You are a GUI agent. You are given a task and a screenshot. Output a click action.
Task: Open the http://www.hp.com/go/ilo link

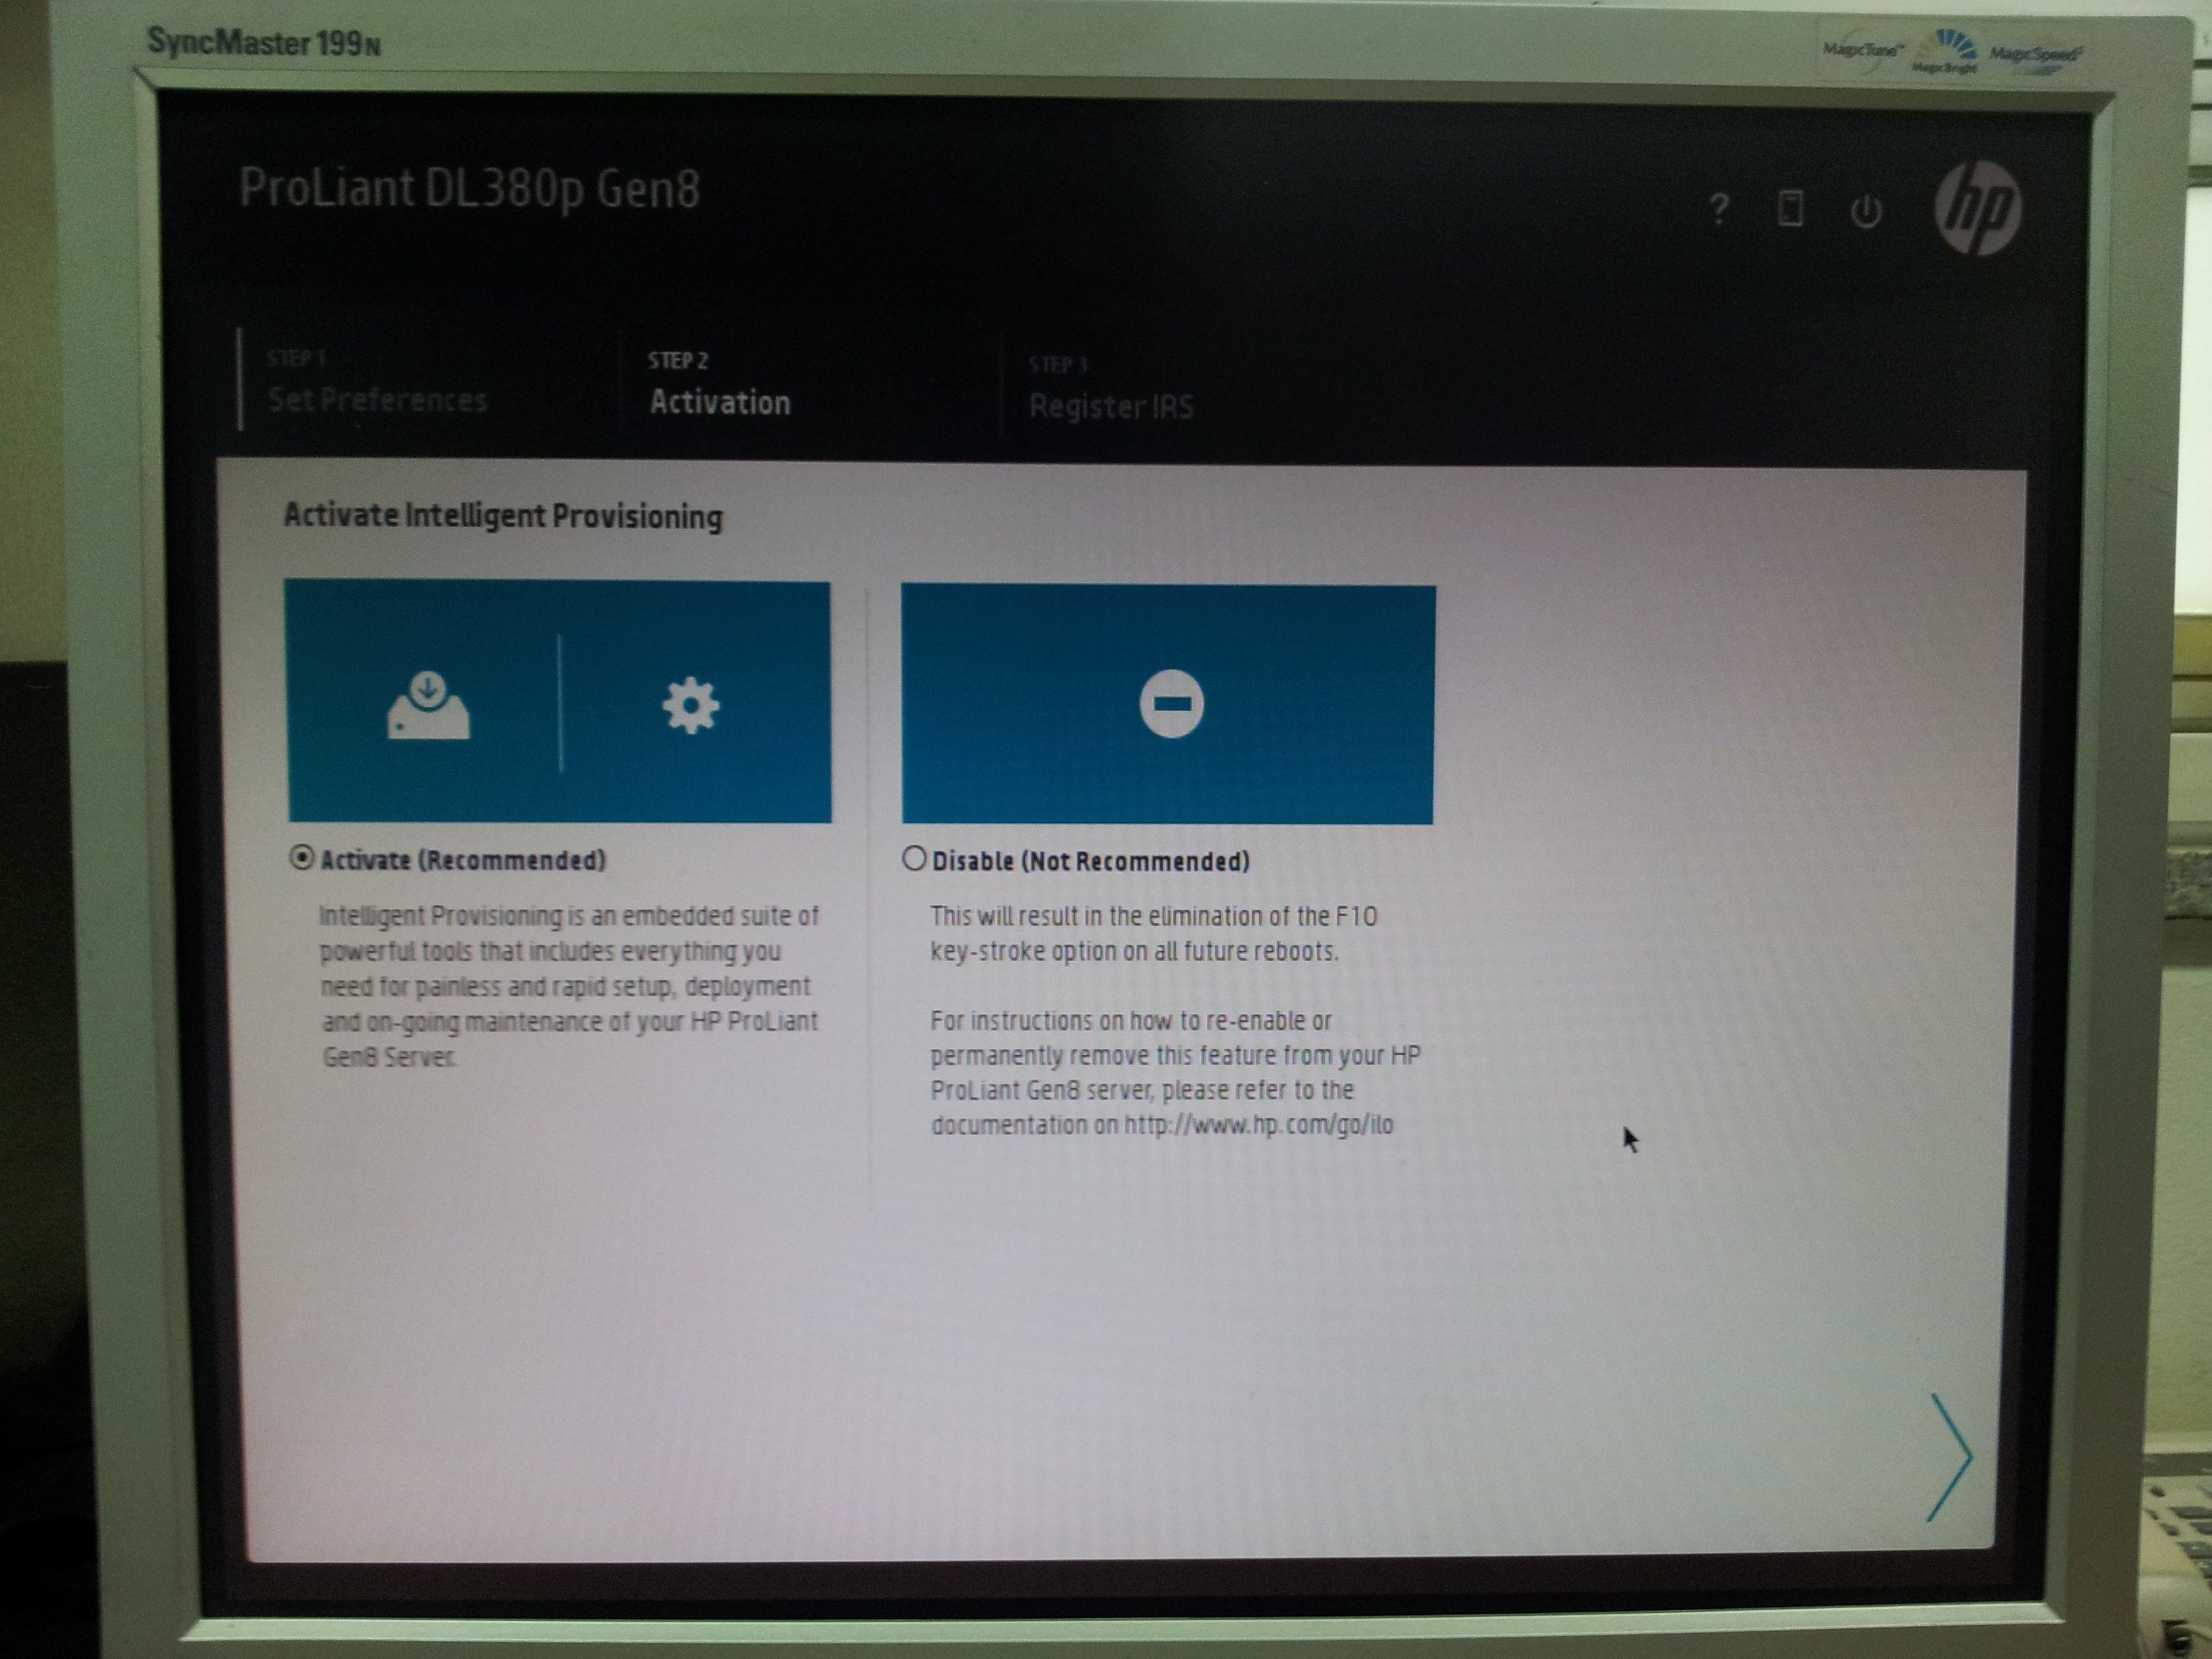tap(1258, 1125)
